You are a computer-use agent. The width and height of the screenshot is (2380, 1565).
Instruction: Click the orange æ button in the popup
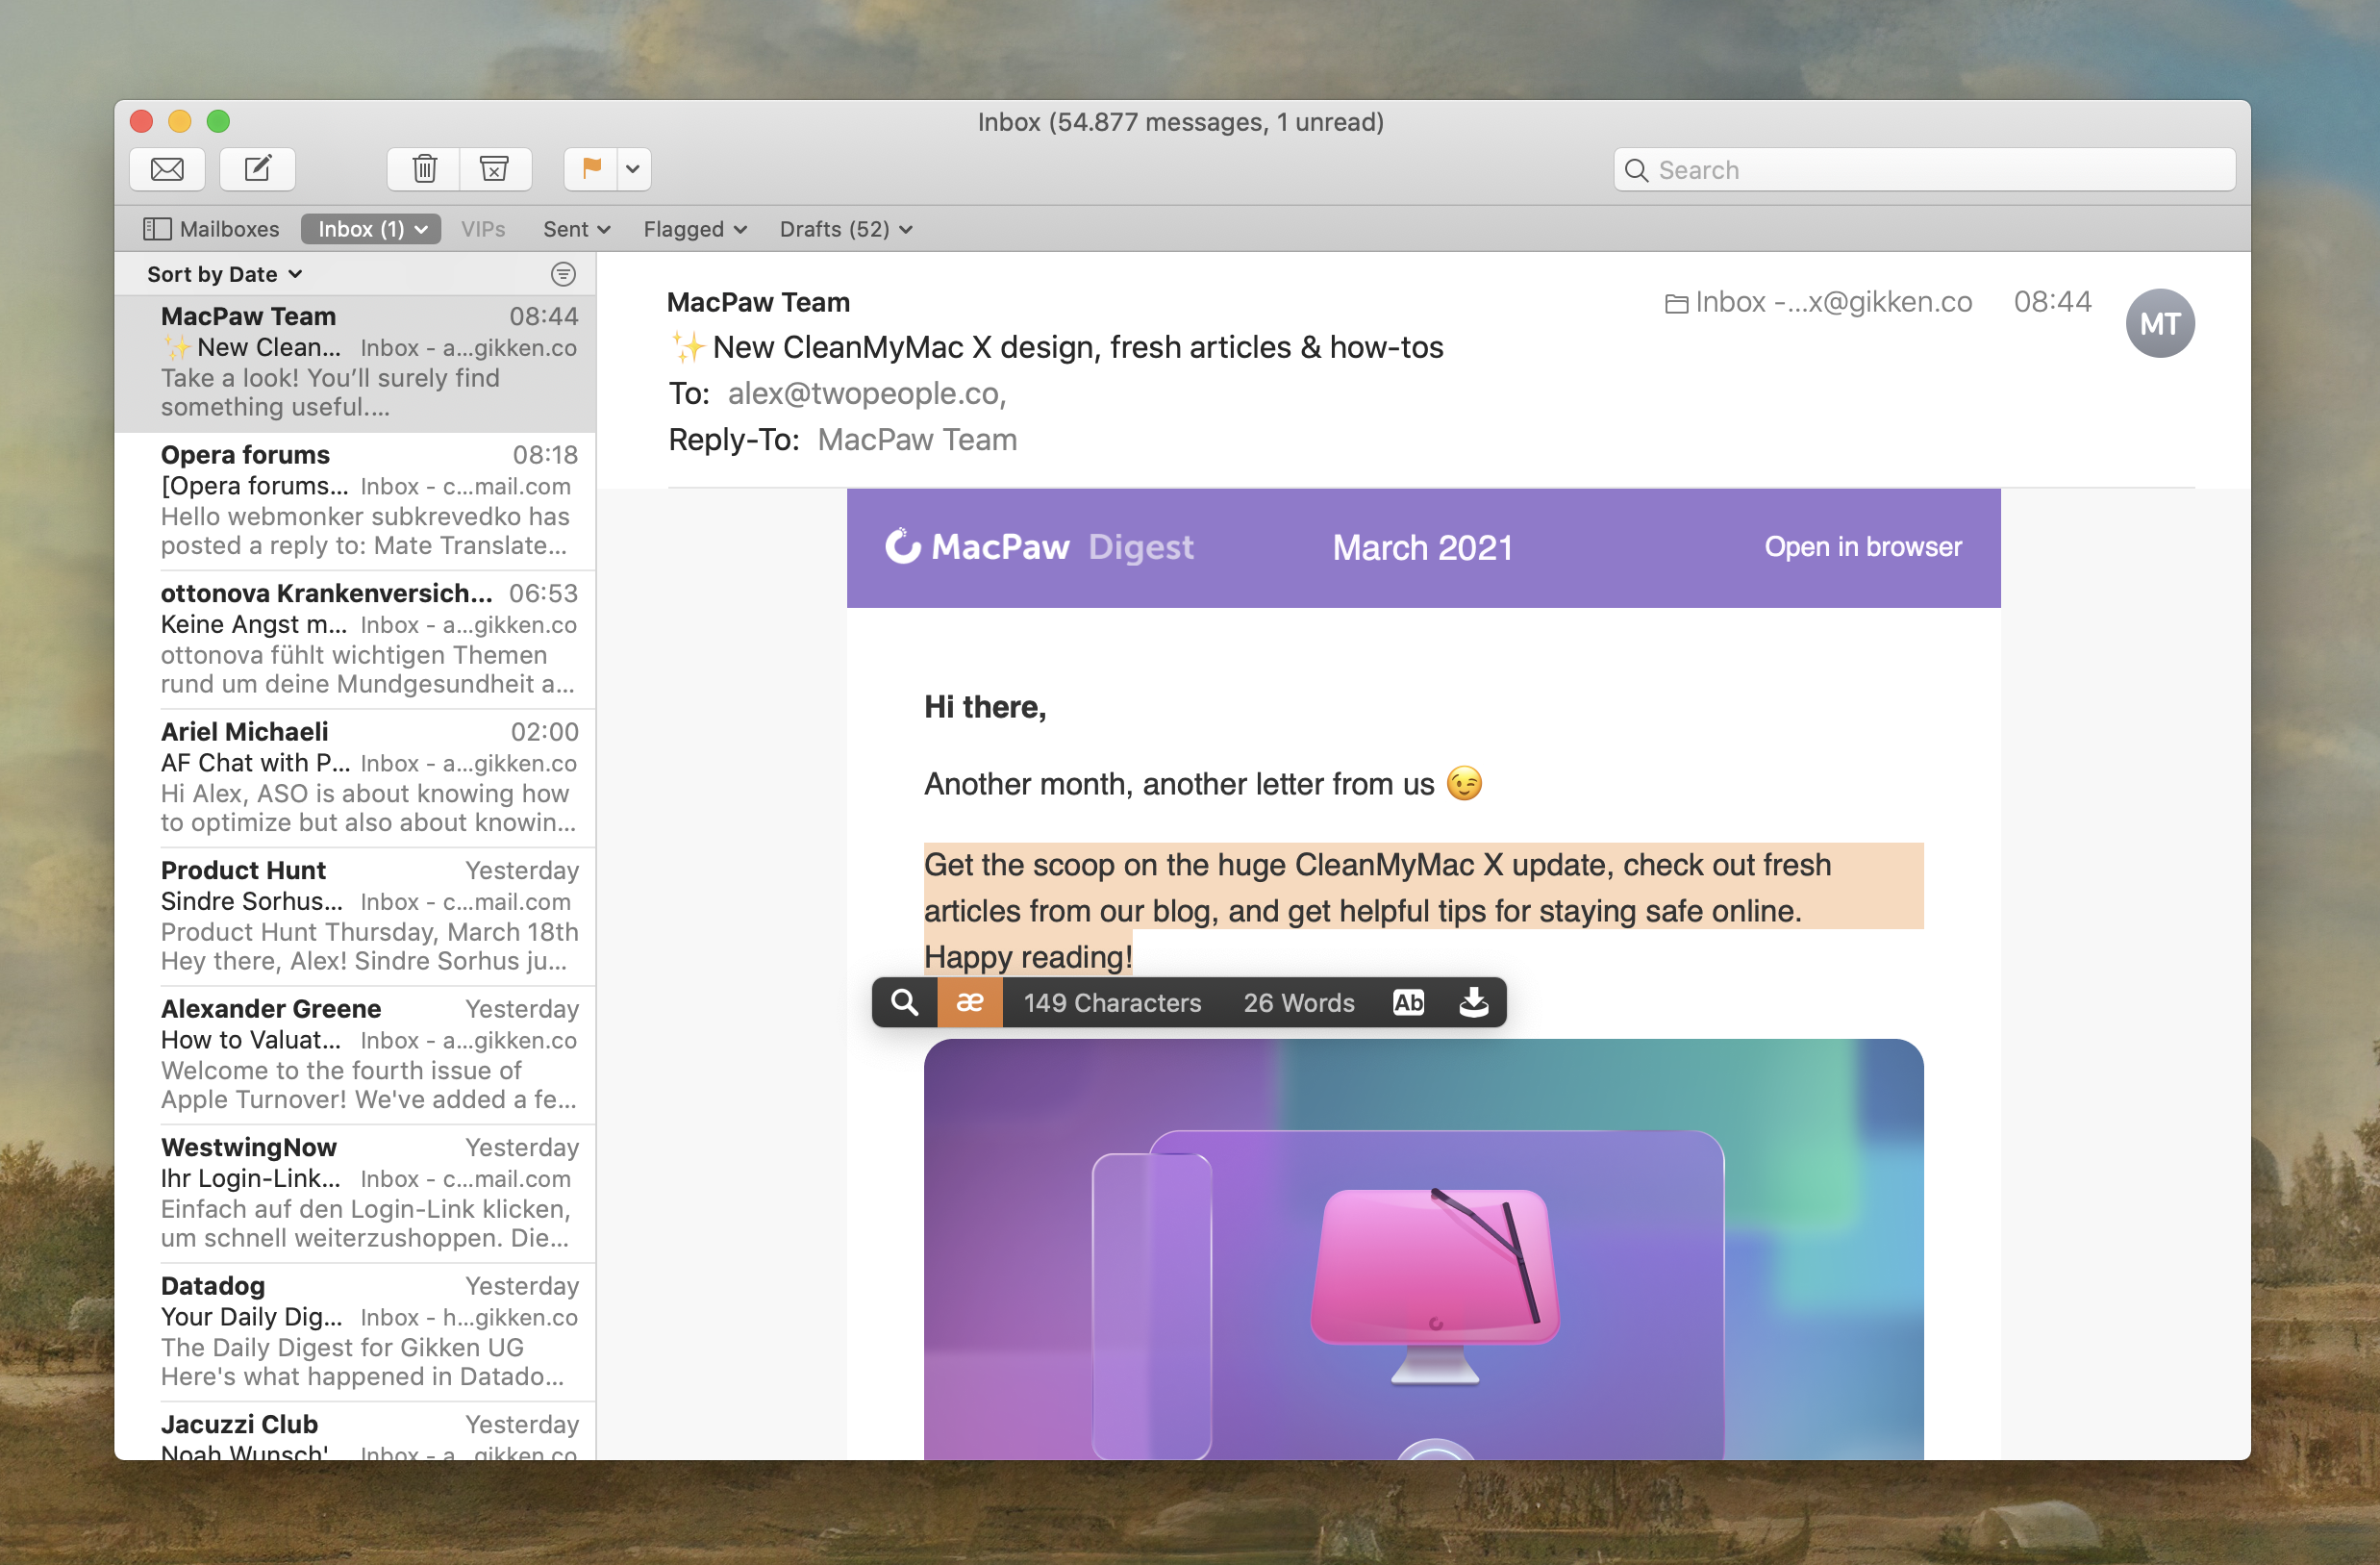click(x=969, y=1003)
